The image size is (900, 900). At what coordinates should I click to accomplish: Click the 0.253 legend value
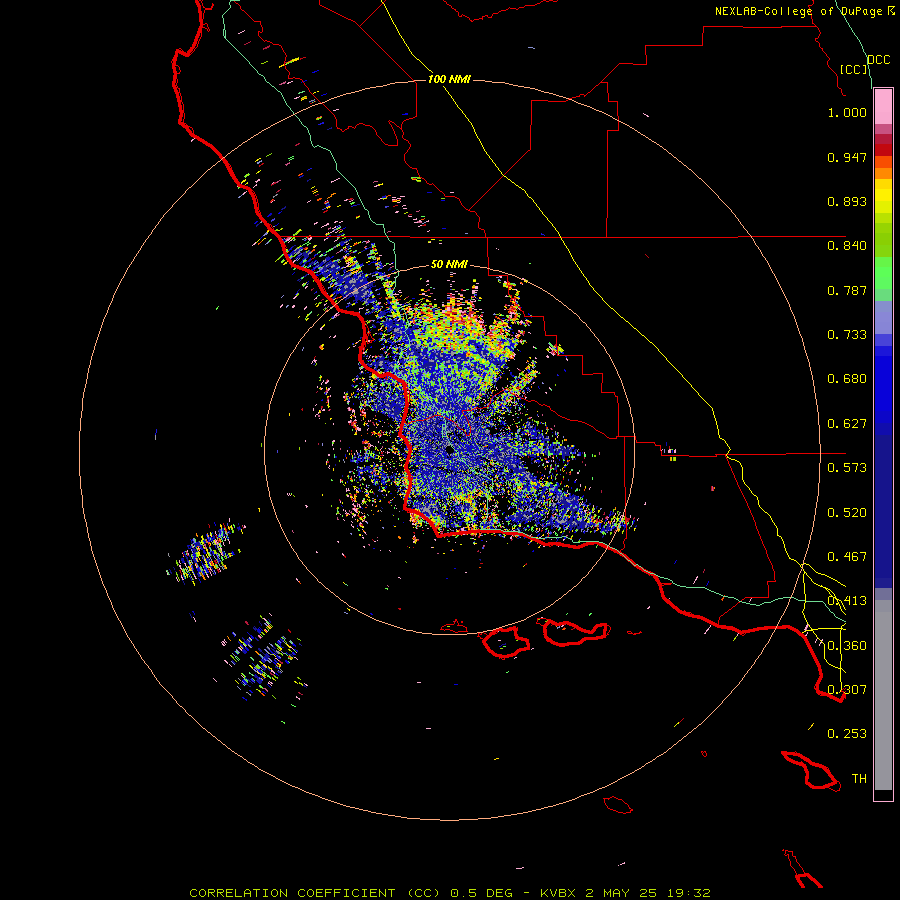847,734
